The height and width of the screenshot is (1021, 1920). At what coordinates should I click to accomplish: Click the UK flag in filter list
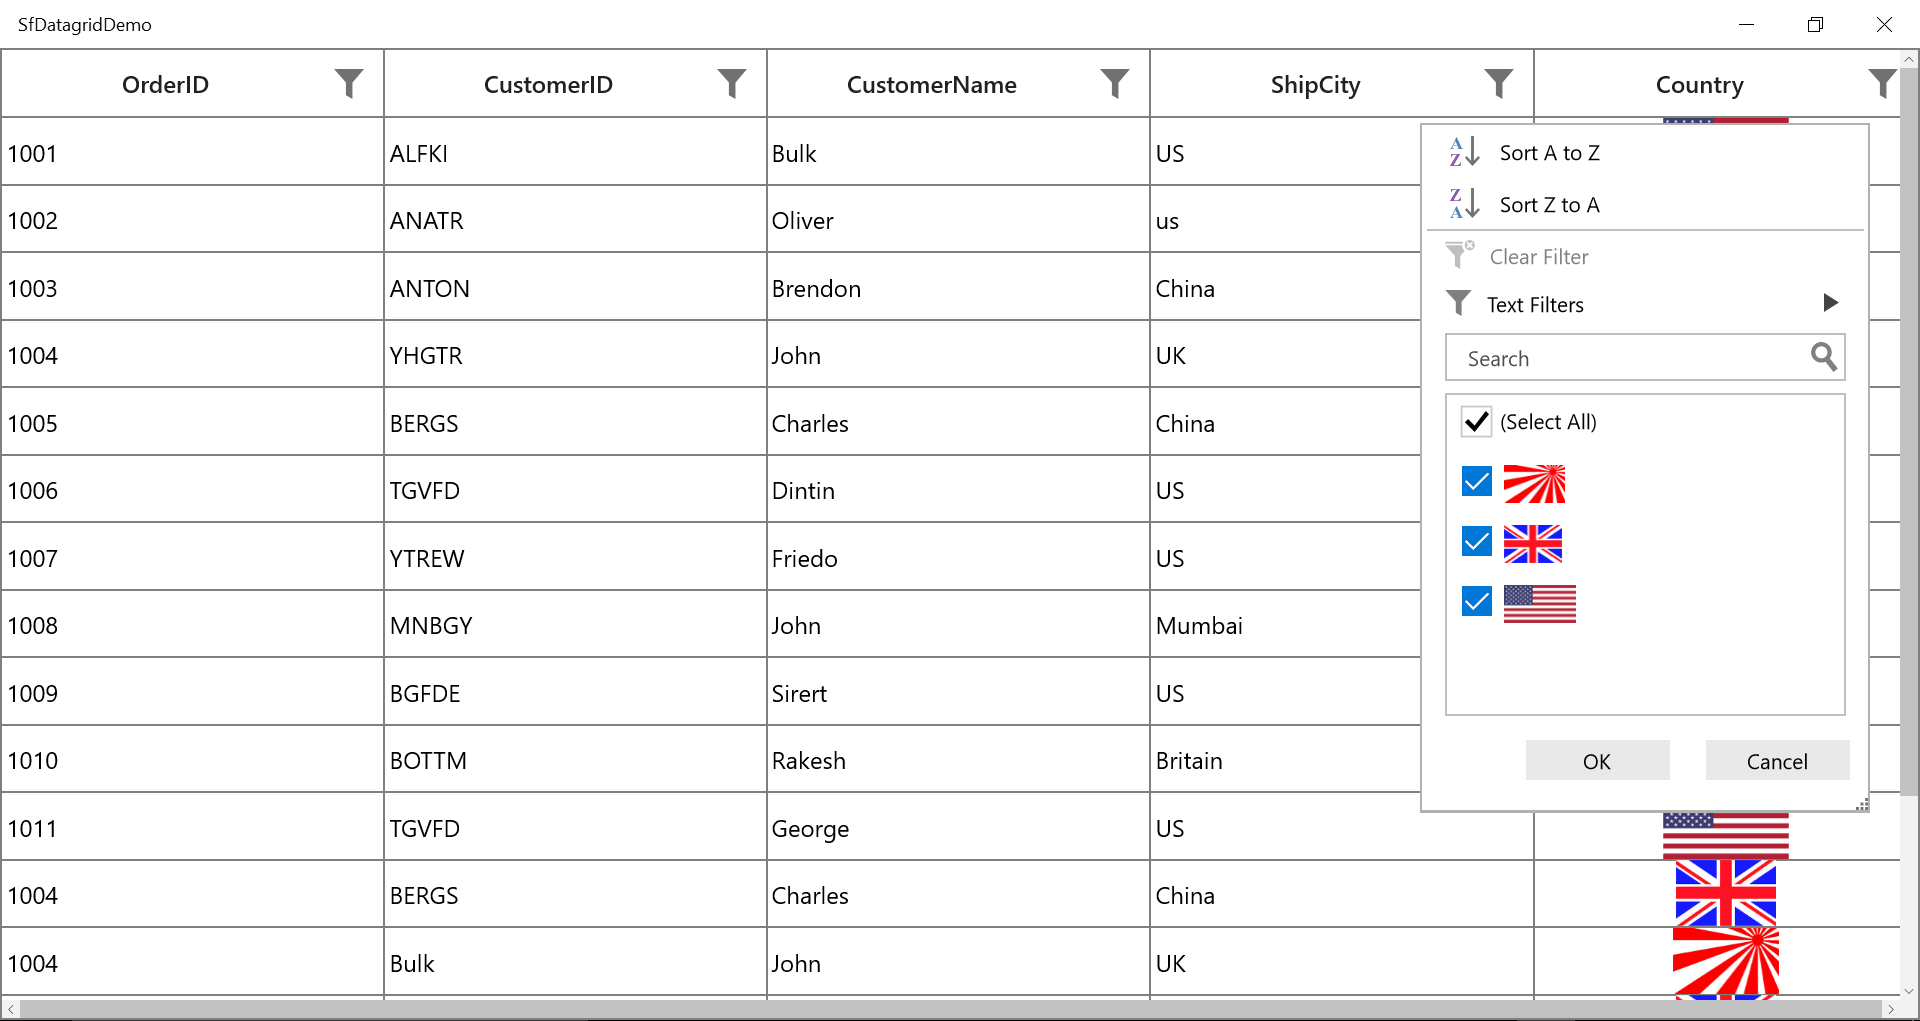point(1533,544)
